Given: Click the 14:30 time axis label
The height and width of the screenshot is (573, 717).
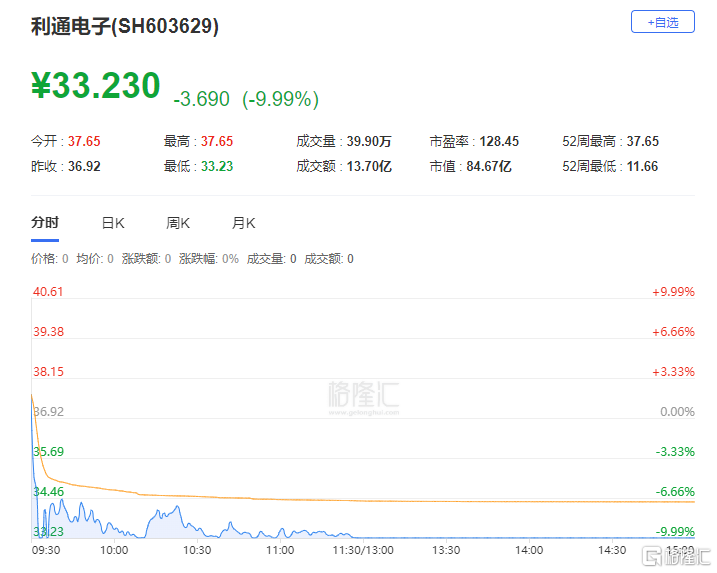Looking at the screenshot, I should tap(612, 550).
